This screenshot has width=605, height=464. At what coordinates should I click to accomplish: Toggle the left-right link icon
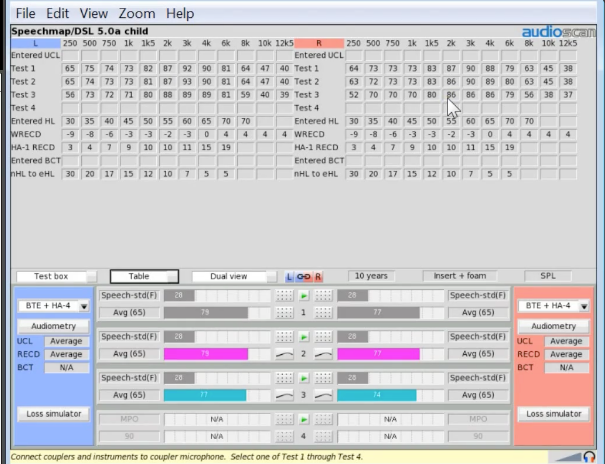pyautogui.click(x=304, y=277)
